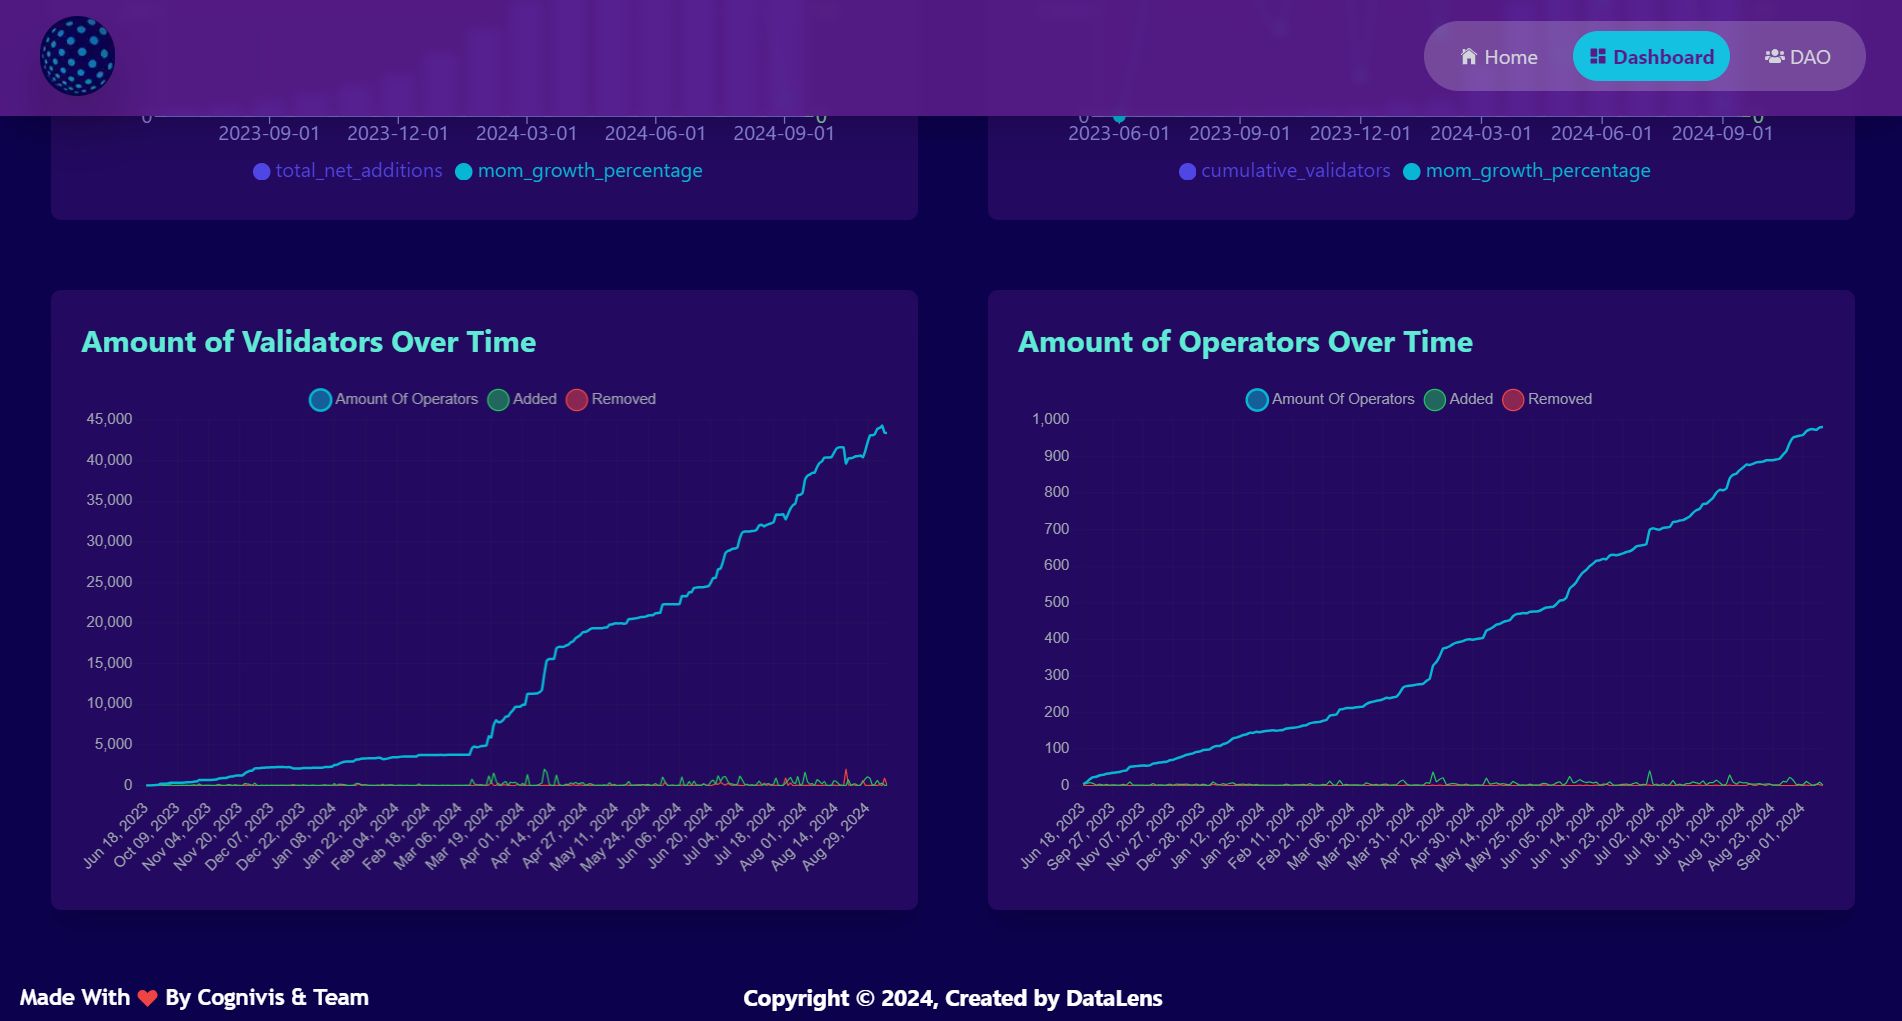Click the Made With By Cognivis & Team text
The width and height of the screenshot is (1902, 1021).
pyautogui.click(x=194, y=997)
